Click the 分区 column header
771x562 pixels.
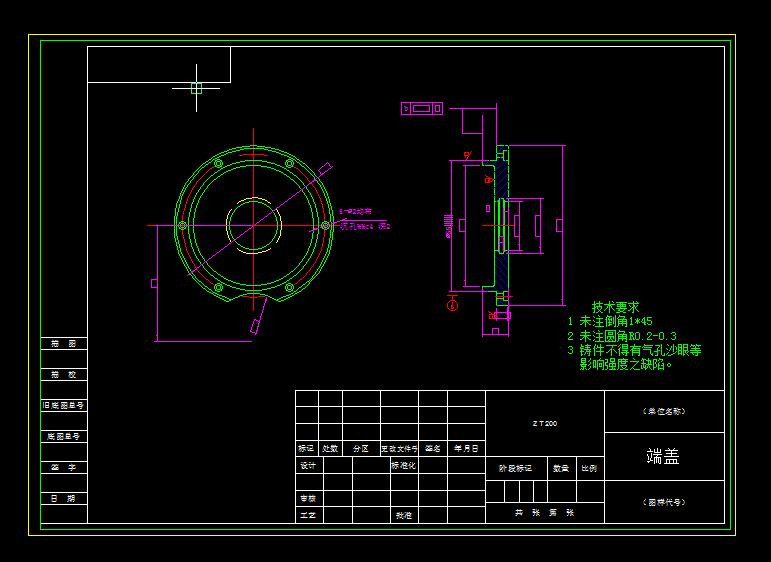pyautogui.click(x=361, y=448)
